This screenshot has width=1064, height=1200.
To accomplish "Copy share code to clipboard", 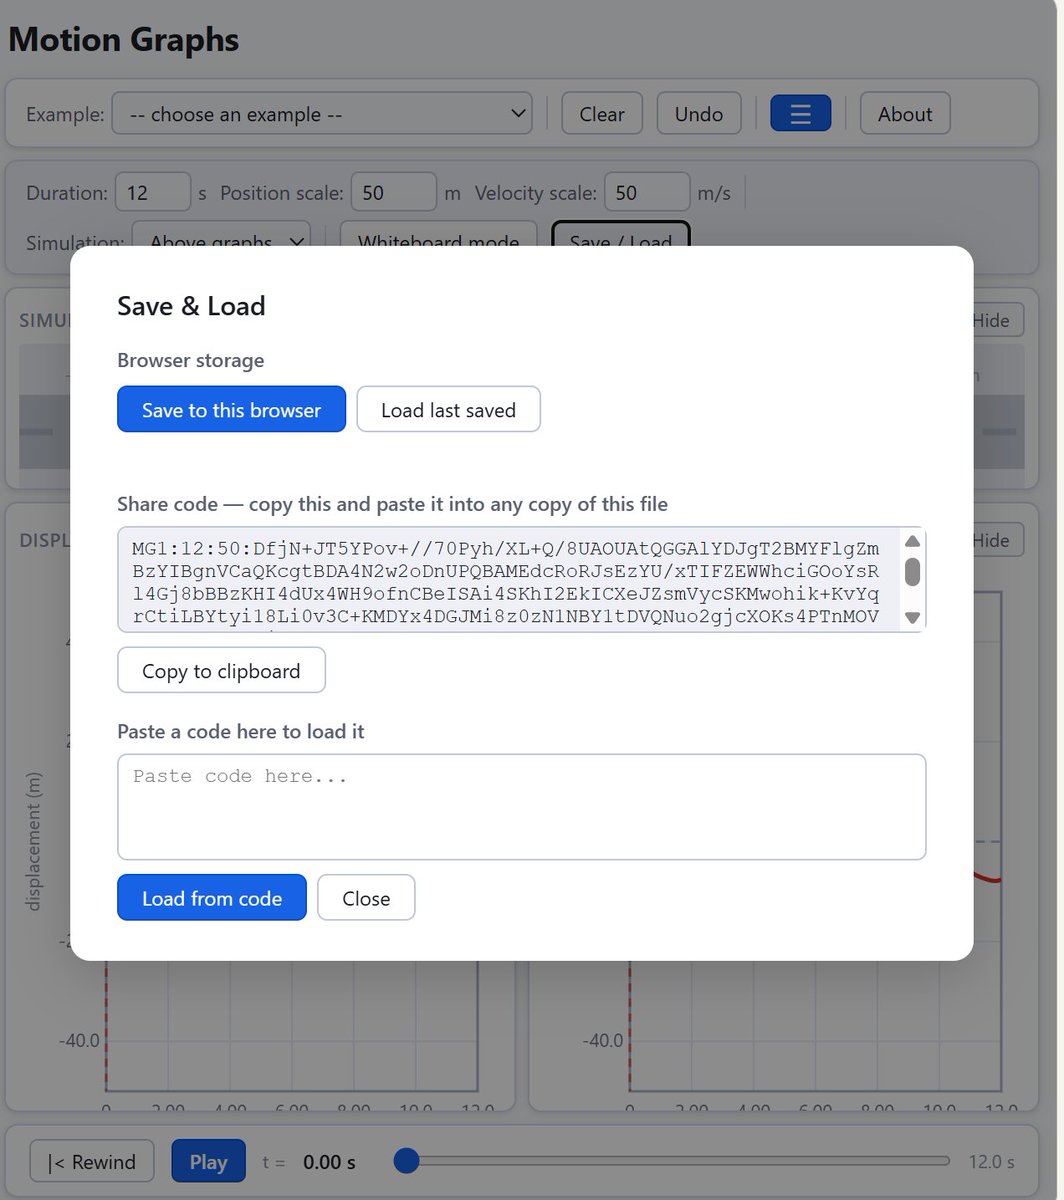I will pos(221,670).
